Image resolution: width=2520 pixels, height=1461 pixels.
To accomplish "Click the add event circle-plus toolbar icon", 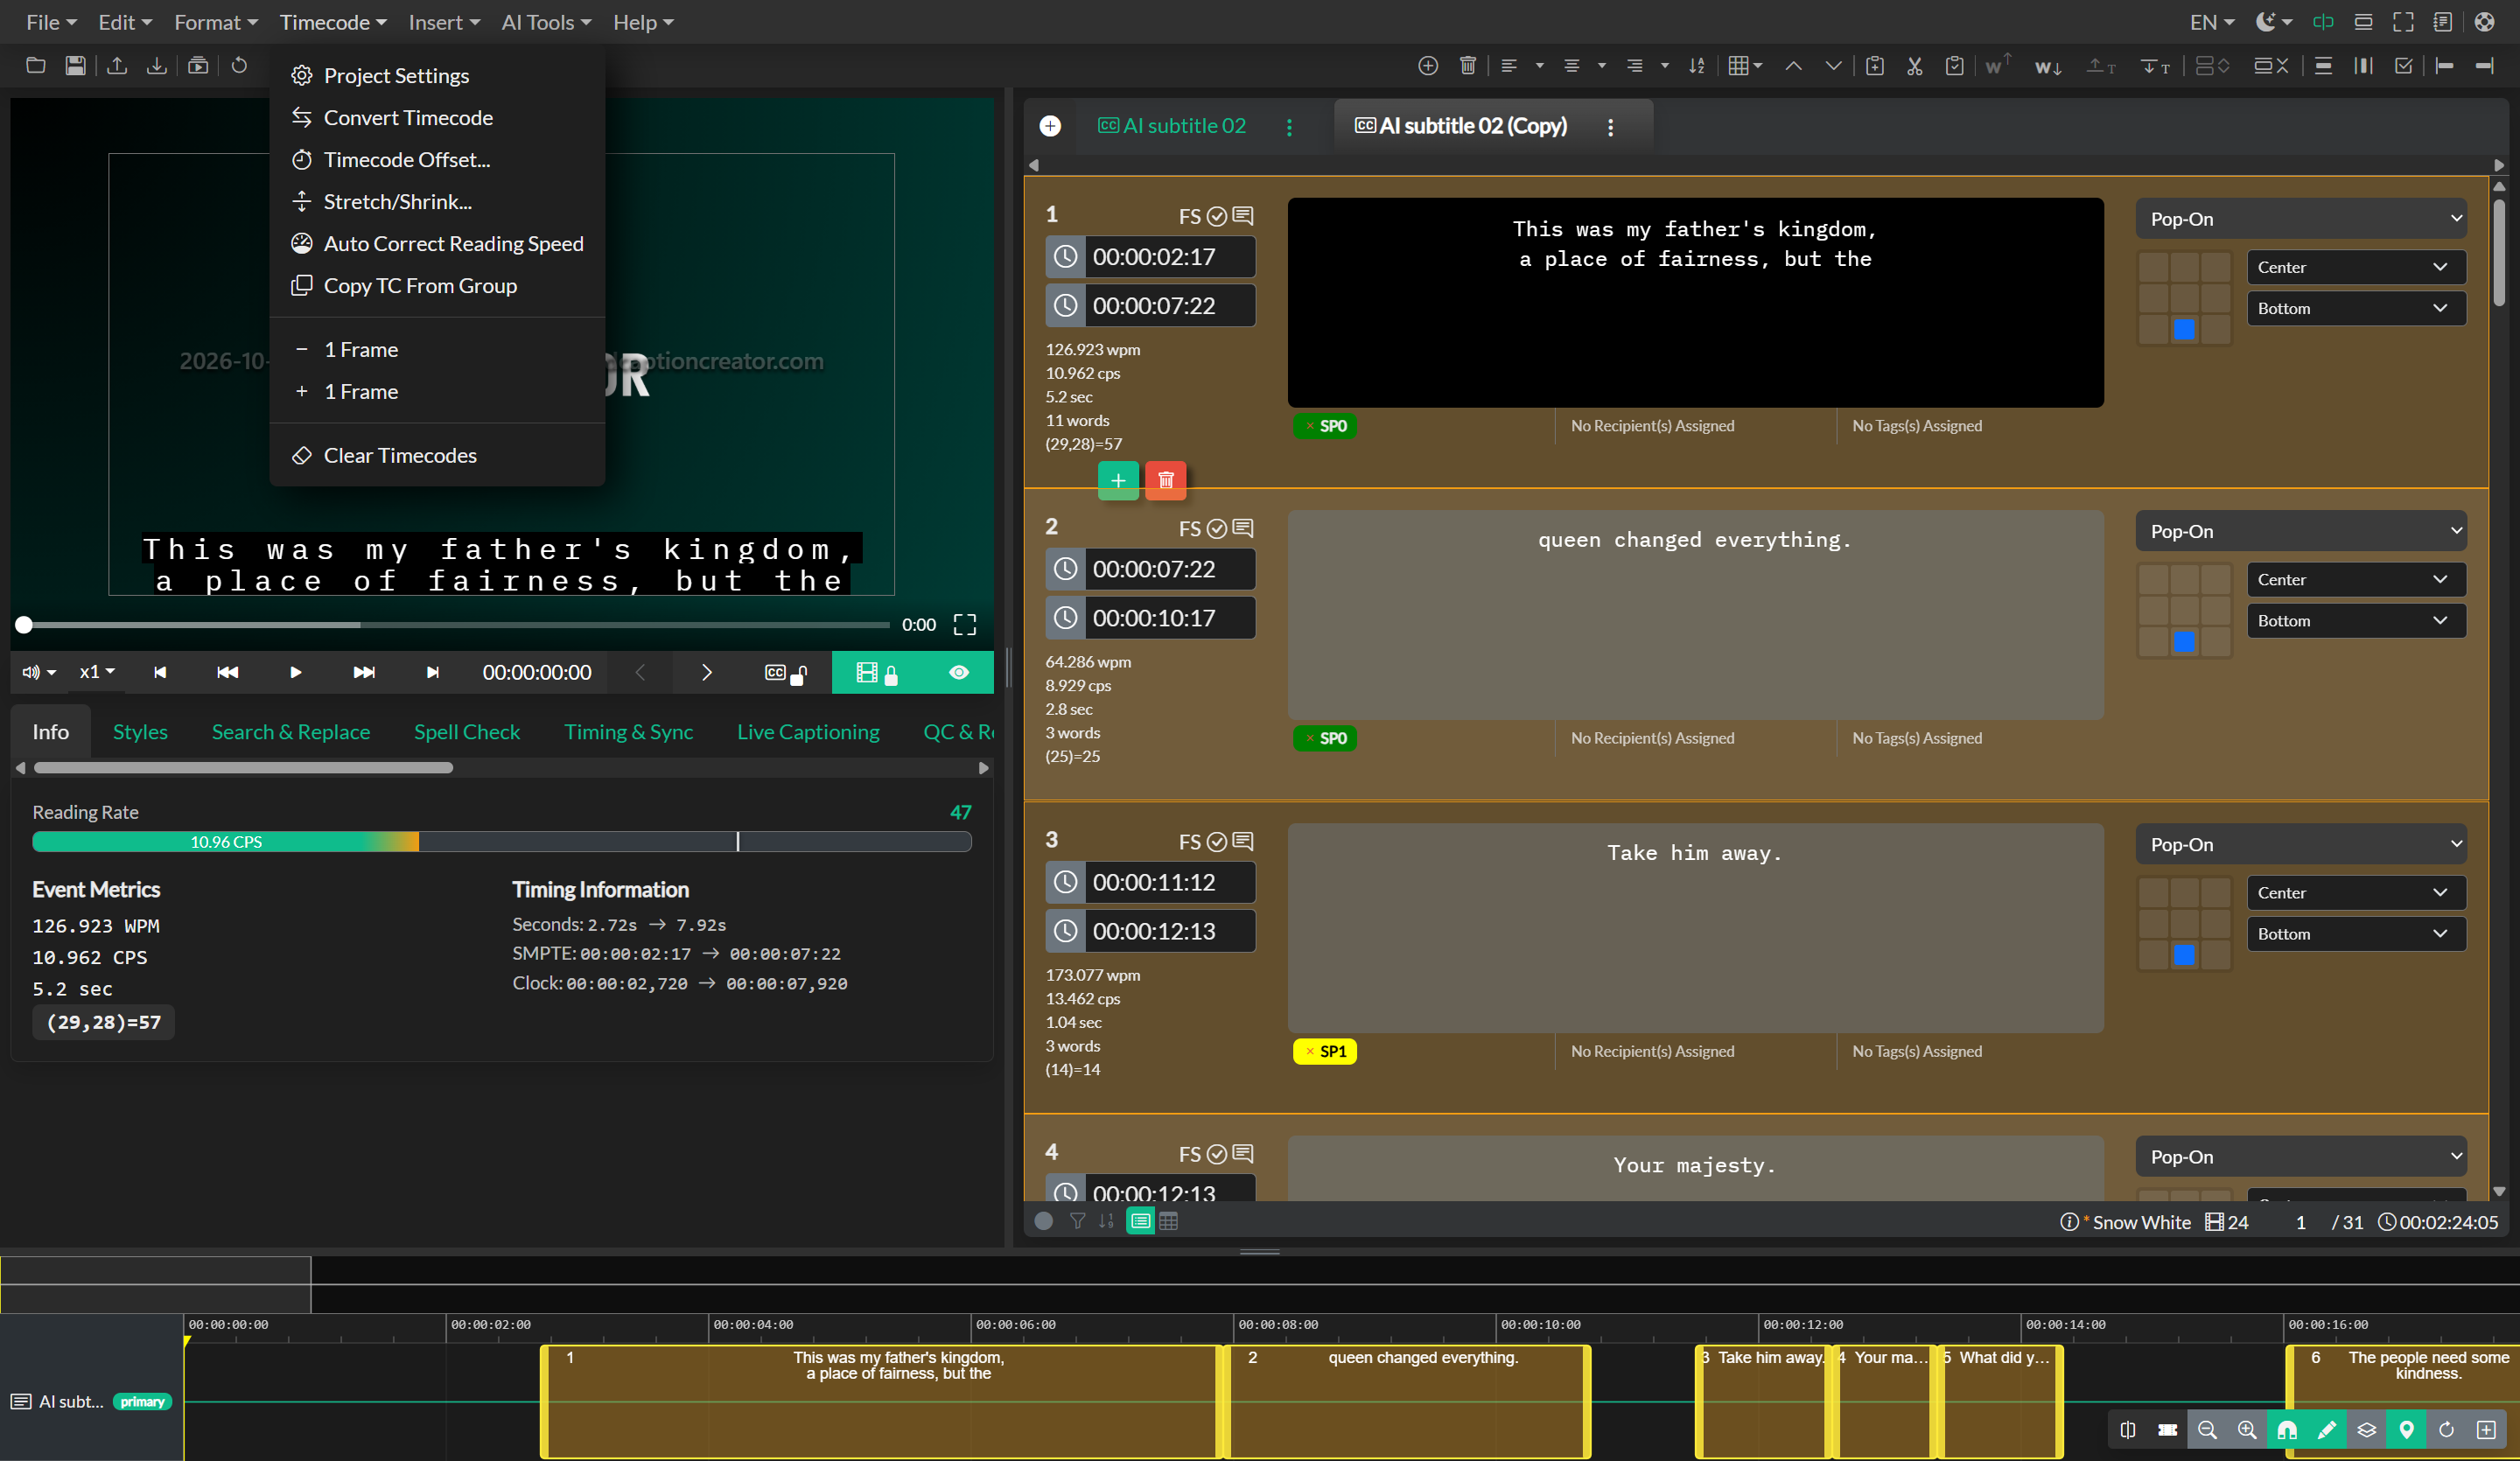I will pos(1428,66).
